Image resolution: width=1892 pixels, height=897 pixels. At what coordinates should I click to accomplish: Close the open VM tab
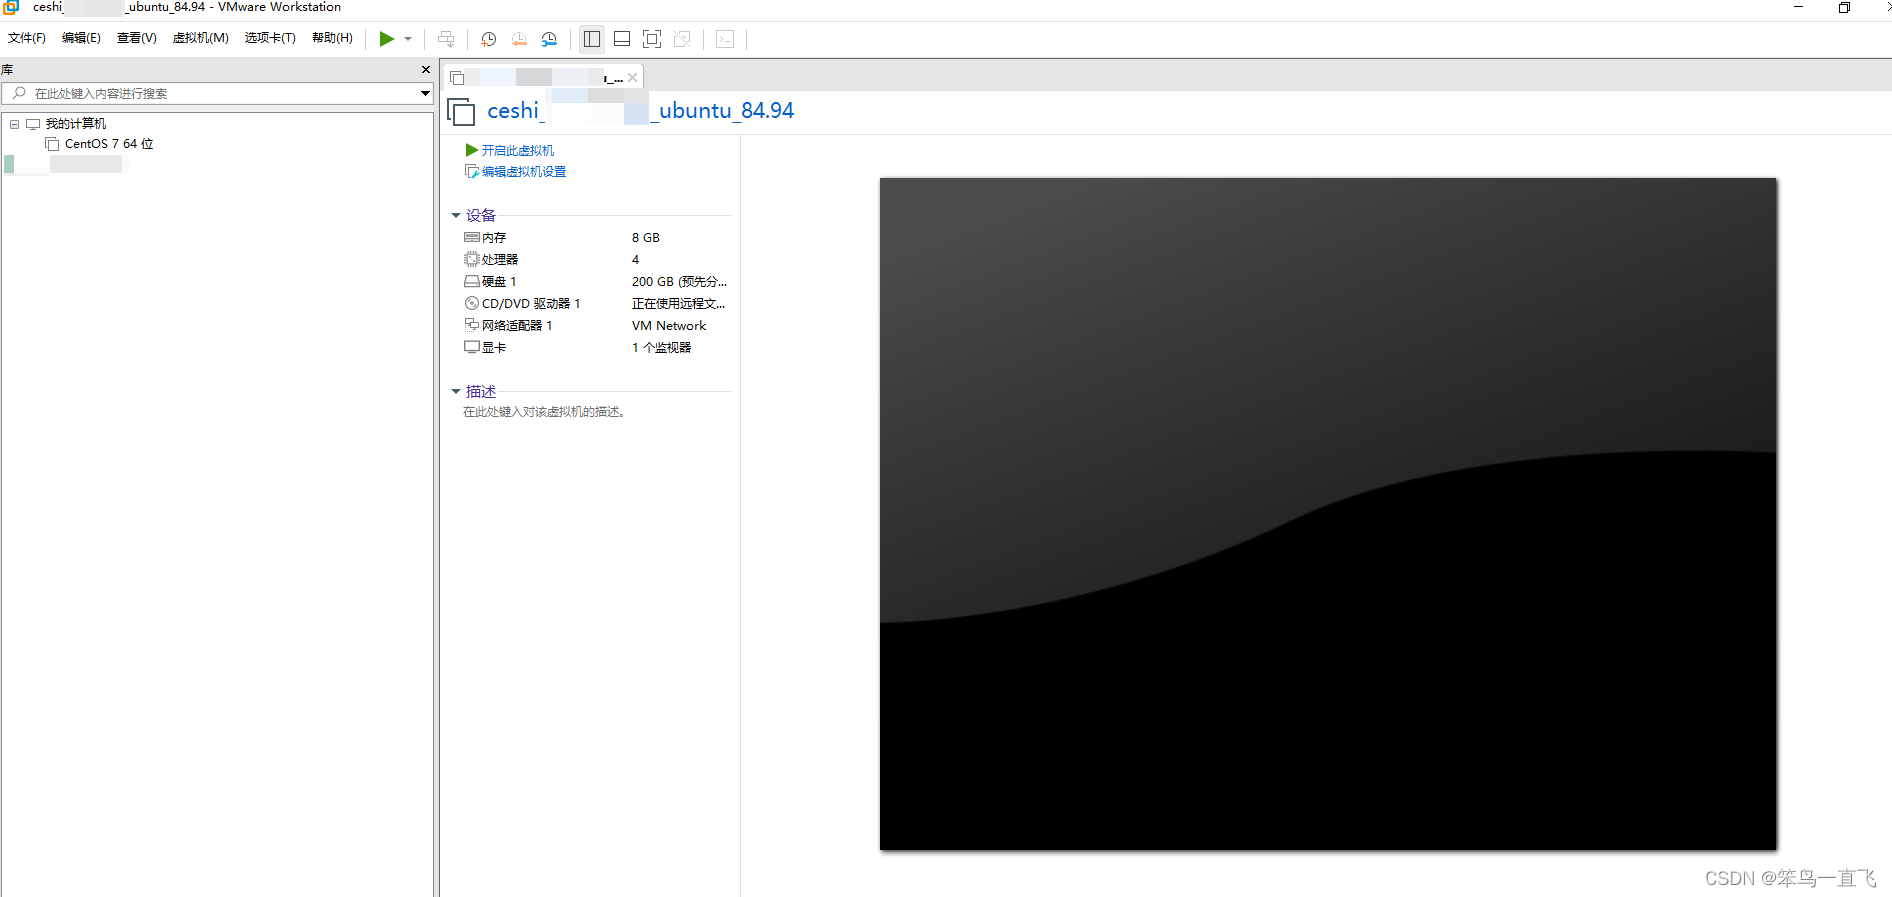[x=632, y=77]
